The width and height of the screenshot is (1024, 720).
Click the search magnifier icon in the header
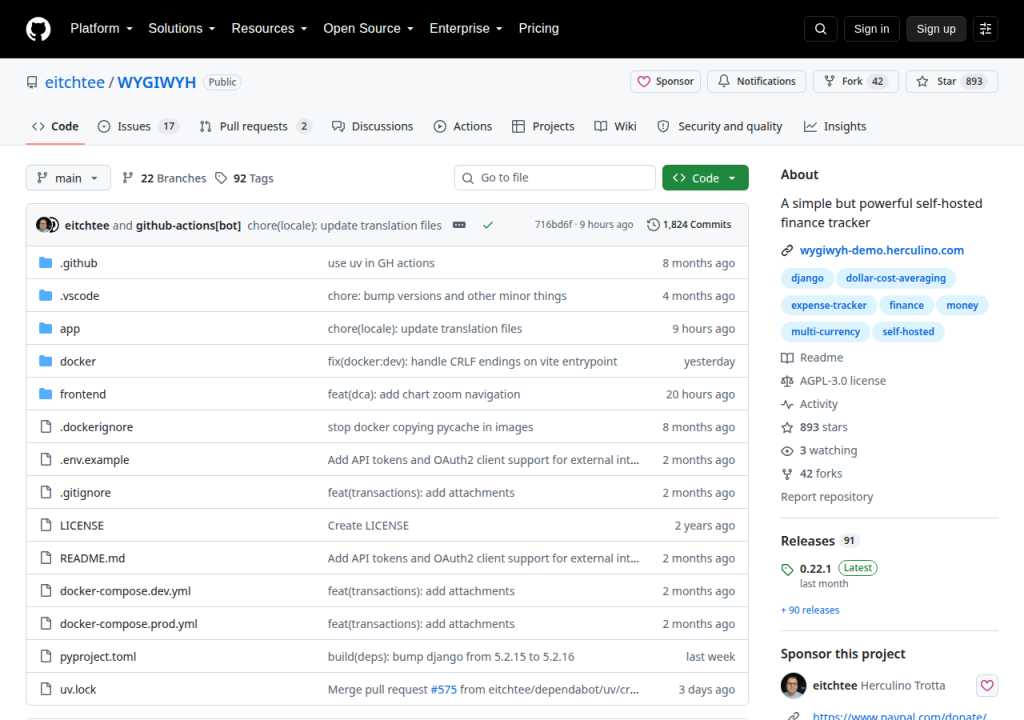pyautogui.click(x=820, y=29)
